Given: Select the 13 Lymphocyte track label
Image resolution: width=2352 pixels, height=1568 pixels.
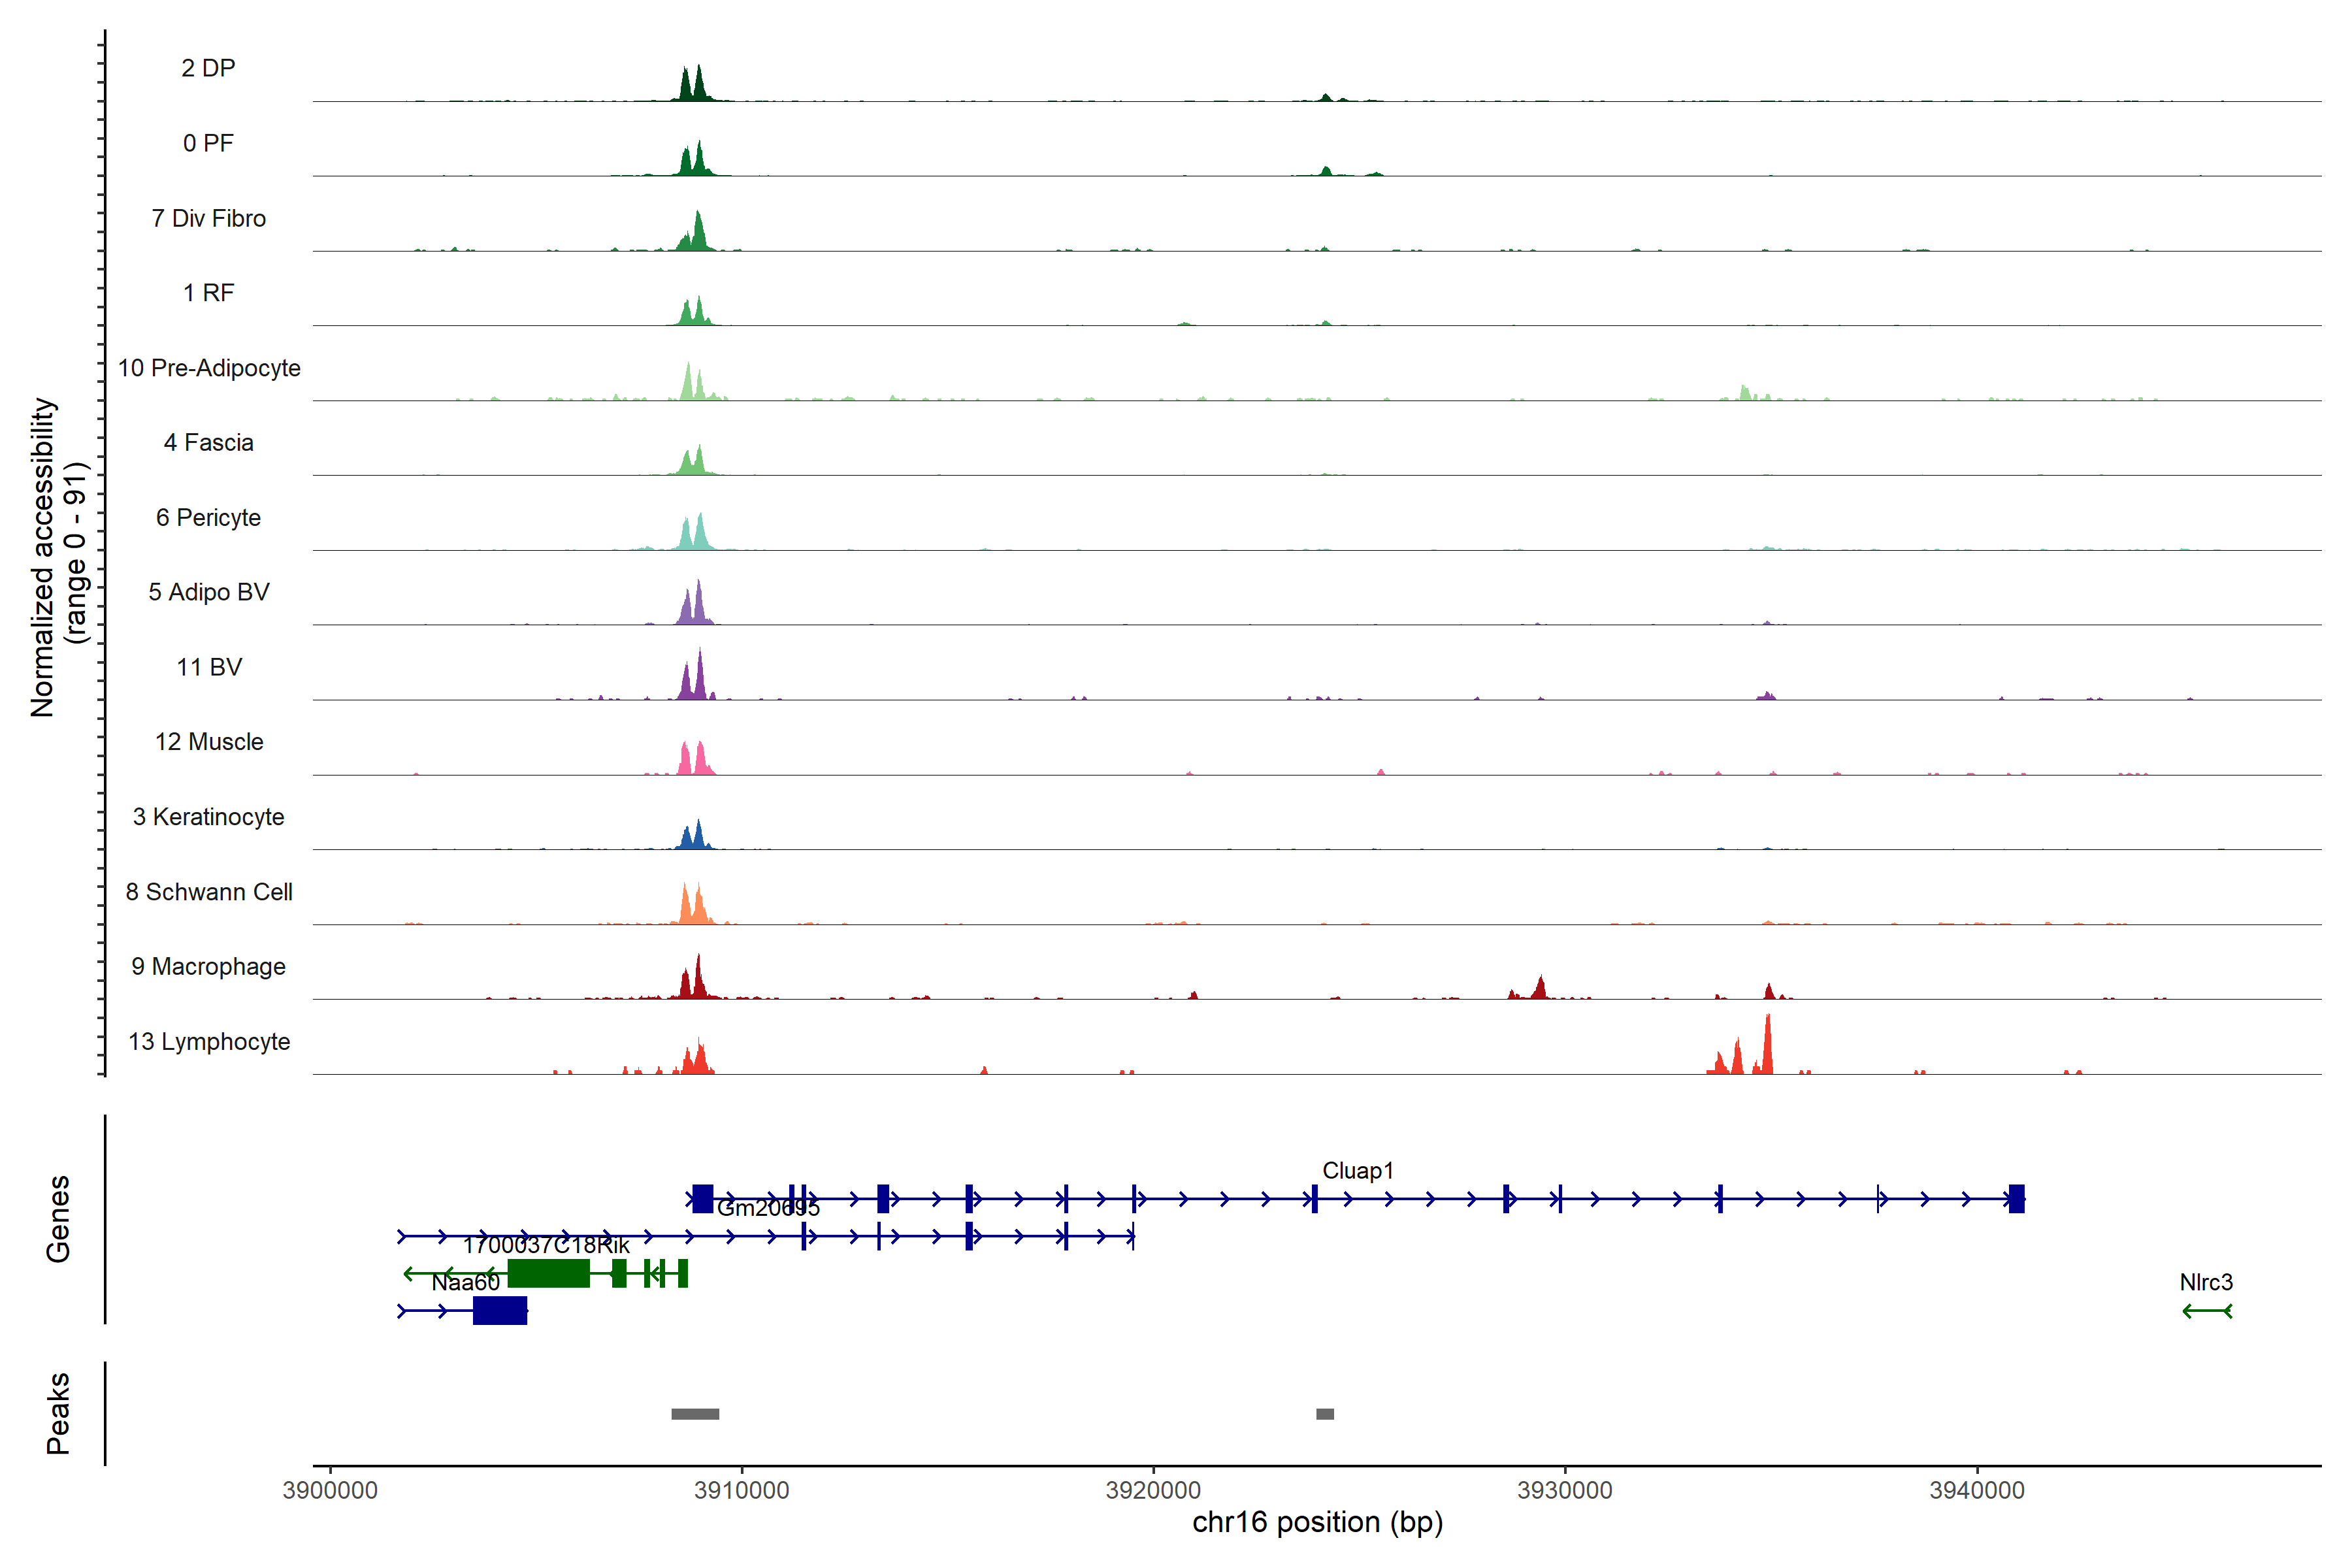Looking at the screenshot, I should (209, 1041).
